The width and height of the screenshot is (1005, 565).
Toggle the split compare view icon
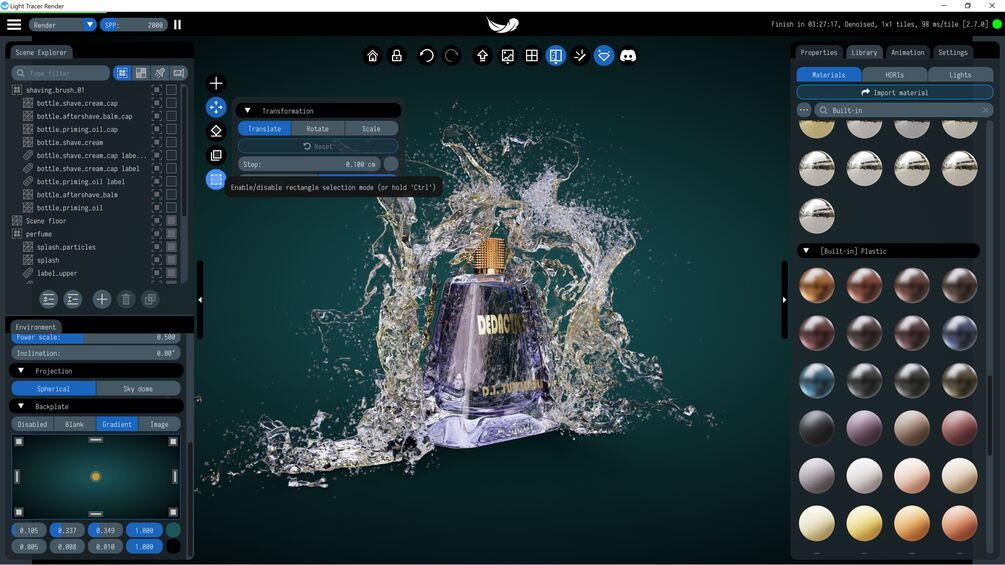[556, 56]
